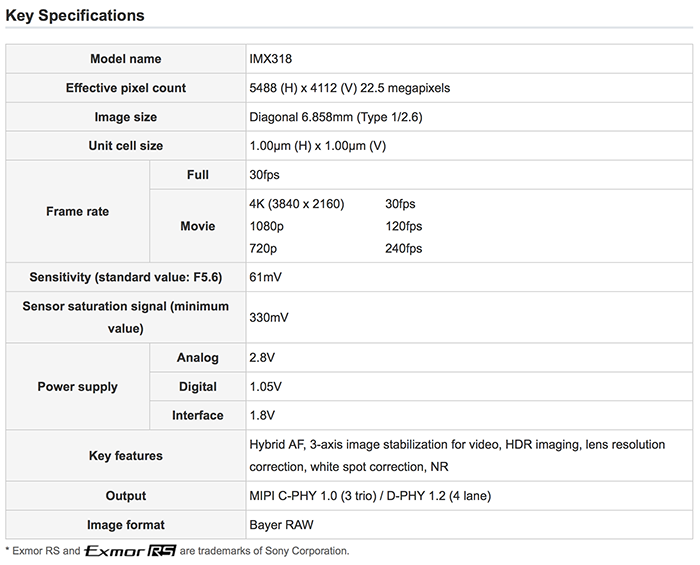700x565 pixels.
Task: Click the Full frame rate sub-header
Action: point(198,175)
